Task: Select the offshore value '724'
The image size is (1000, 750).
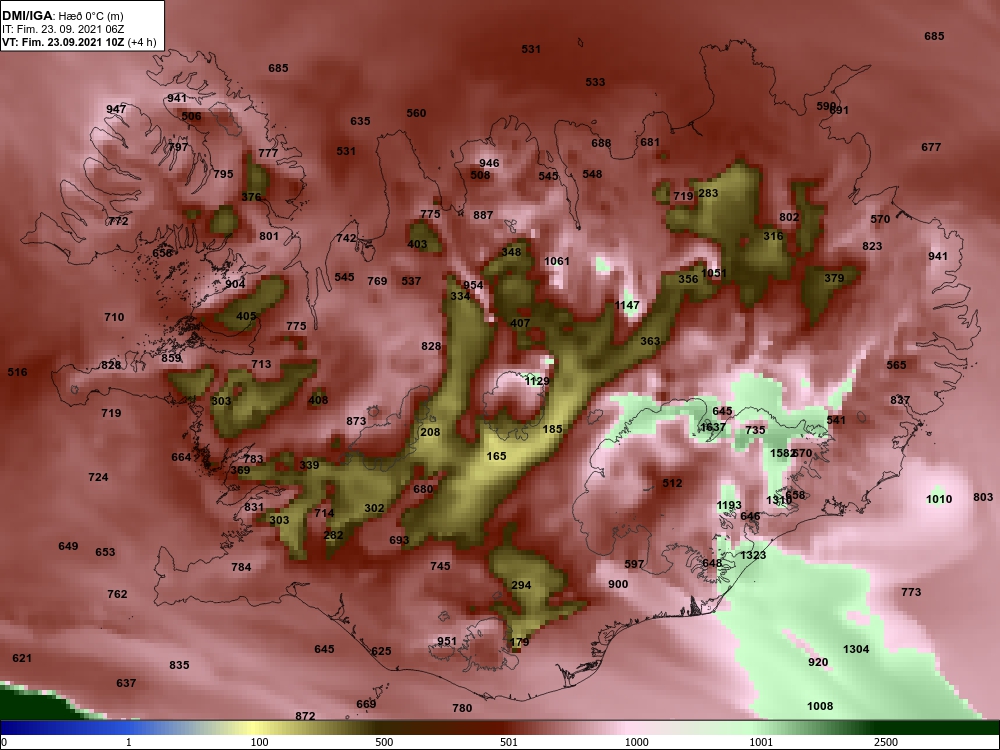Action: coord(98,477)
